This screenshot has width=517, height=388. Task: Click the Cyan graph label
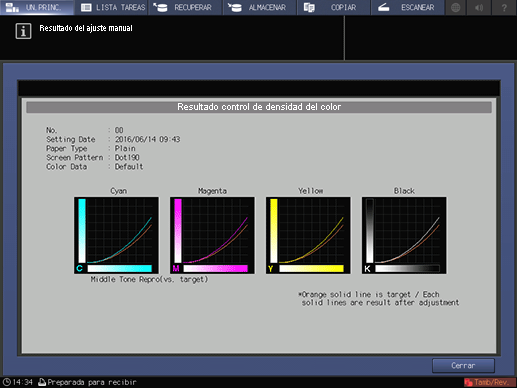119,191
